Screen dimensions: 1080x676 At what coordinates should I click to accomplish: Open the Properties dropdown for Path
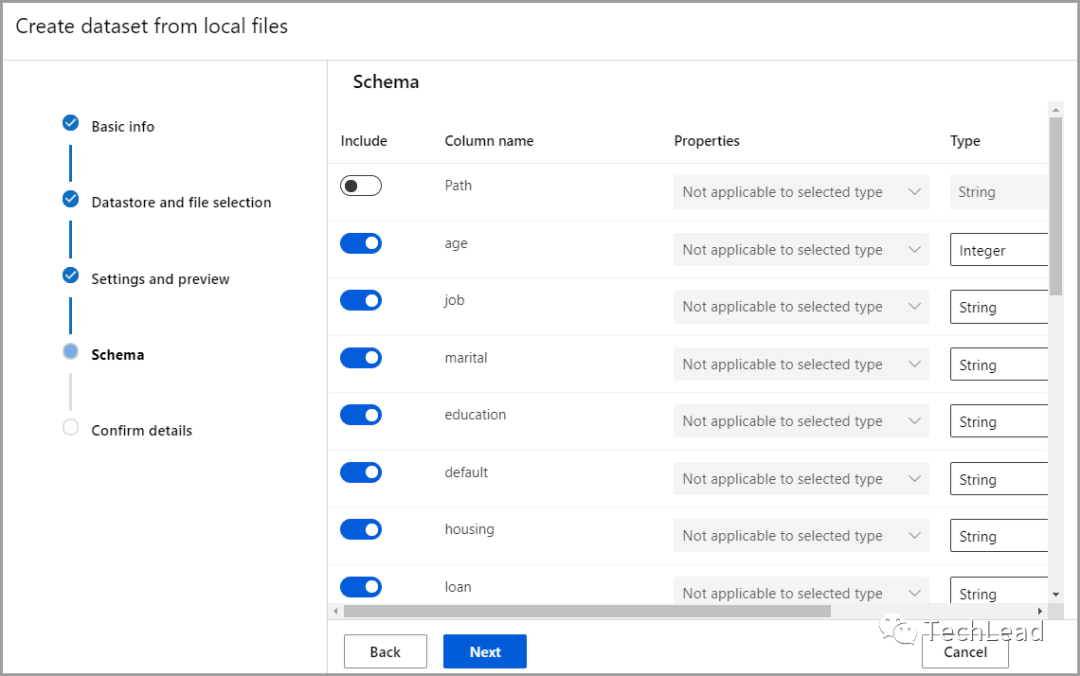click(x=800, y=191)
